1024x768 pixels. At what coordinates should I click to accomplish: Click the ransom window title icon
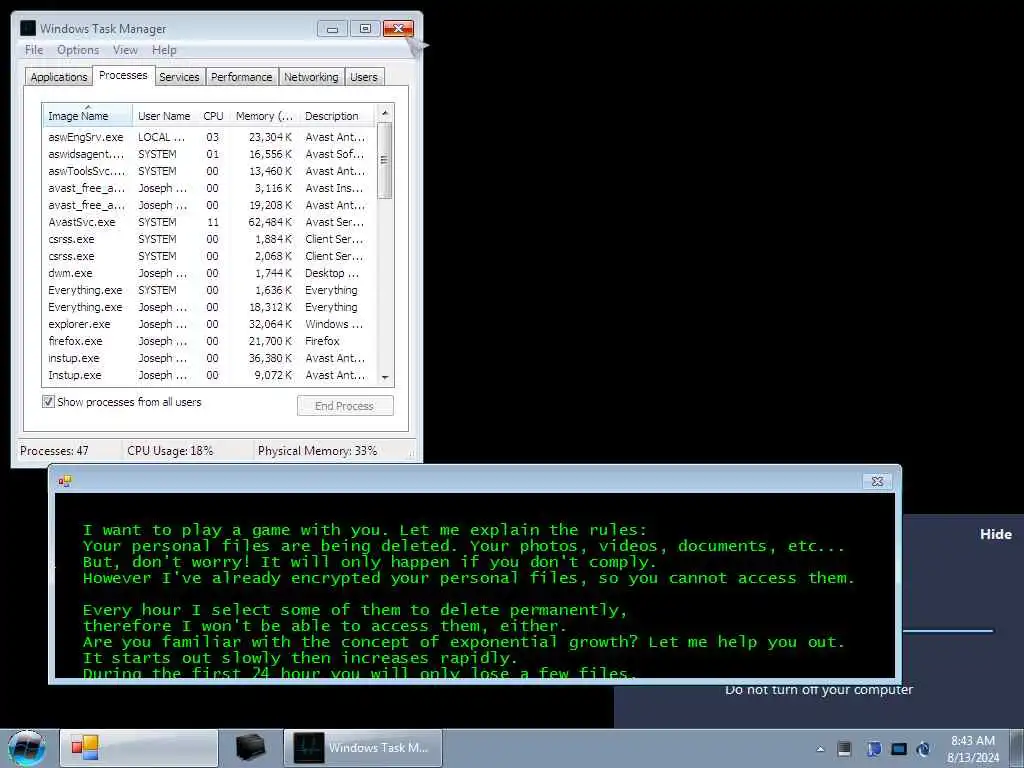point(65,481)
